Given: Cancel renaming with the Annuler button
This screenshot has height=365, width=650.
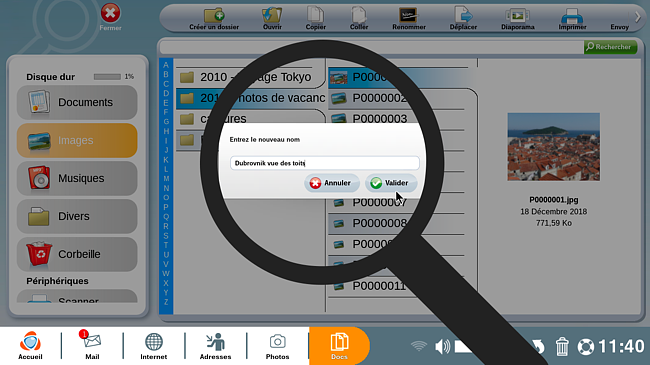Looking at the screenshot, I should click(x=331, y=183).
